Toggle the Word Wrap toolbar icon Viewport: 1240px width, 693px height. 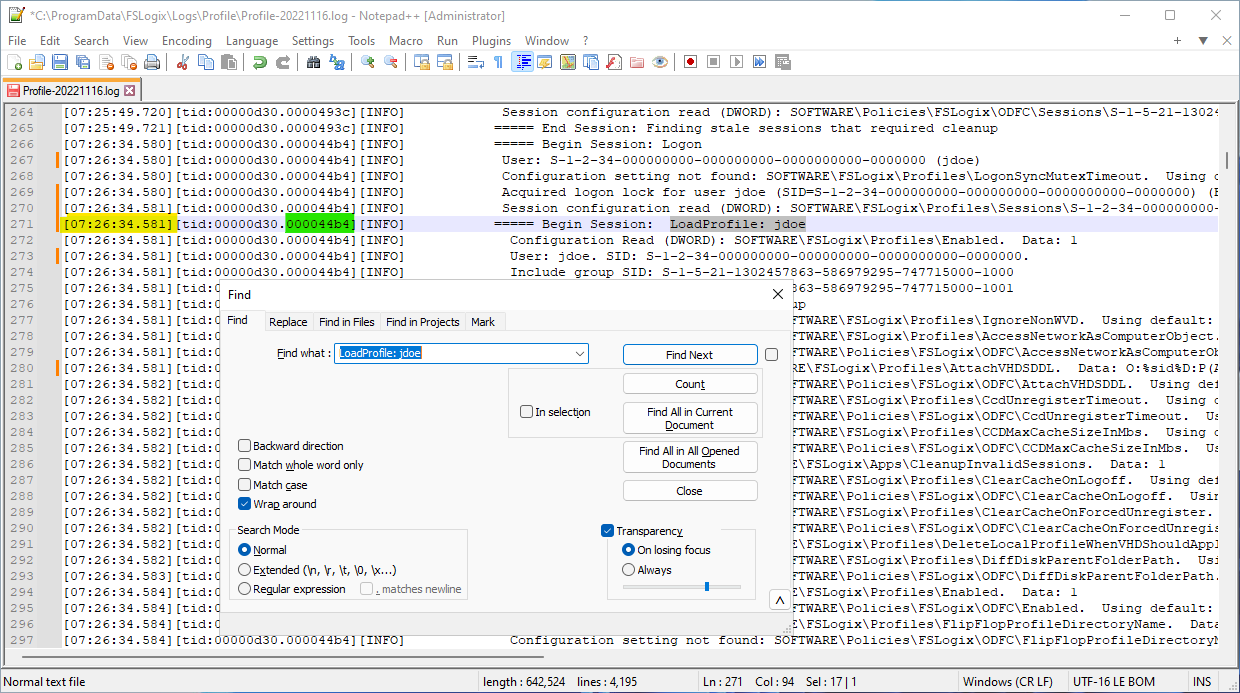click(476, 62)
